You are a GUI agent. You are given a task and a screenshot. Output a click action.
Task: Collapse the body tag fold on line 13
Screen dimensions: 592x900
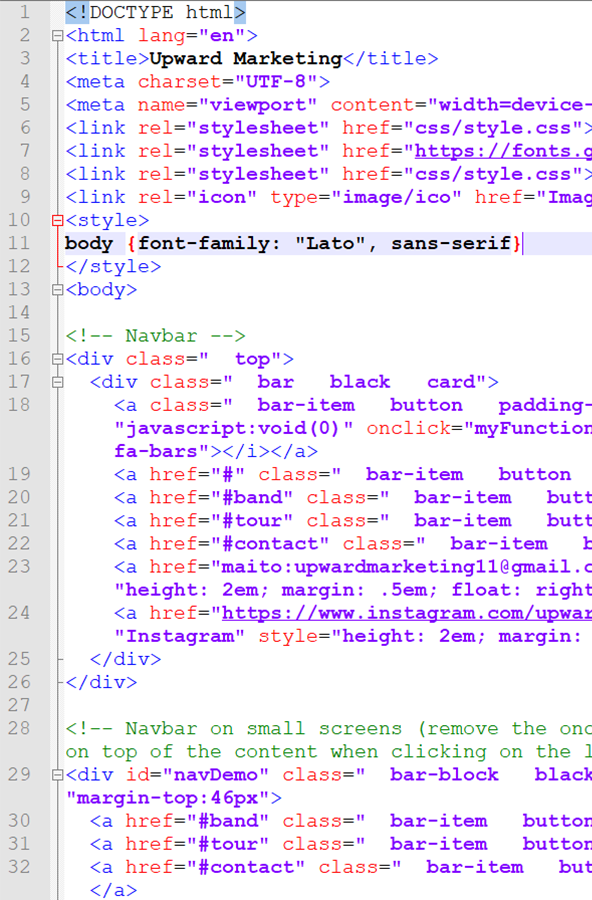coord(57,290)
